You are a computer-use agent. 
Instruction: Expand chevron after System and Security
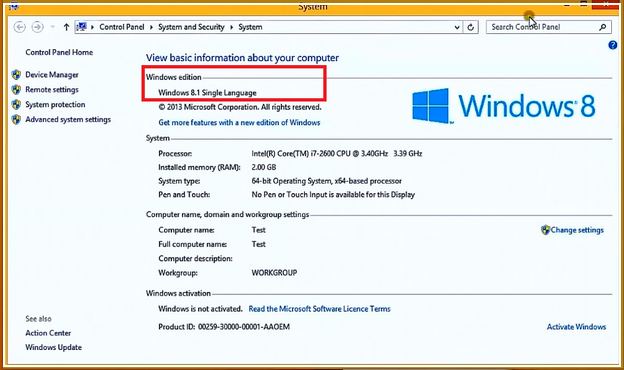pyautogui.click(x=232, y=27)
